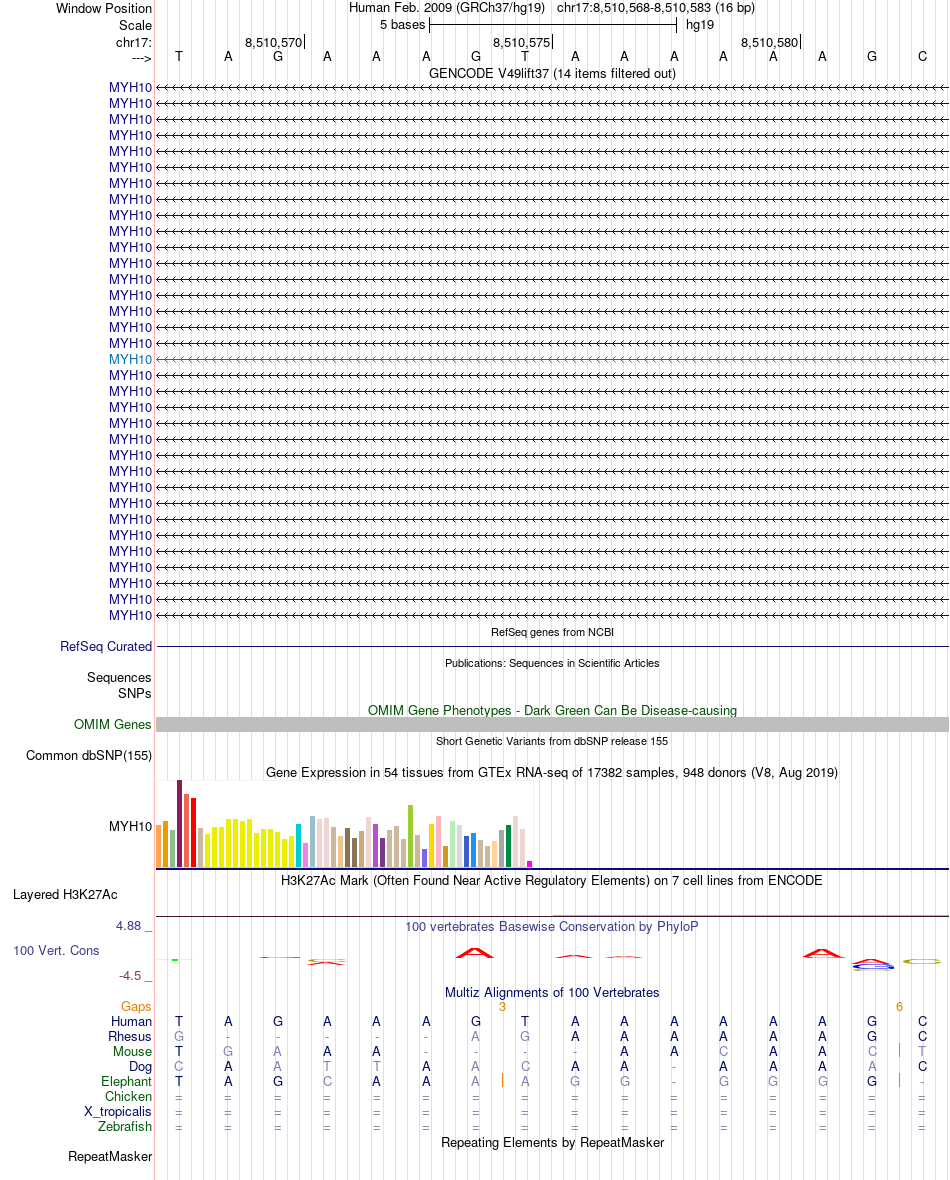This screenshot has width=950, height=1180.
Task: Select the Human alignment row label
Action: 131,1021
